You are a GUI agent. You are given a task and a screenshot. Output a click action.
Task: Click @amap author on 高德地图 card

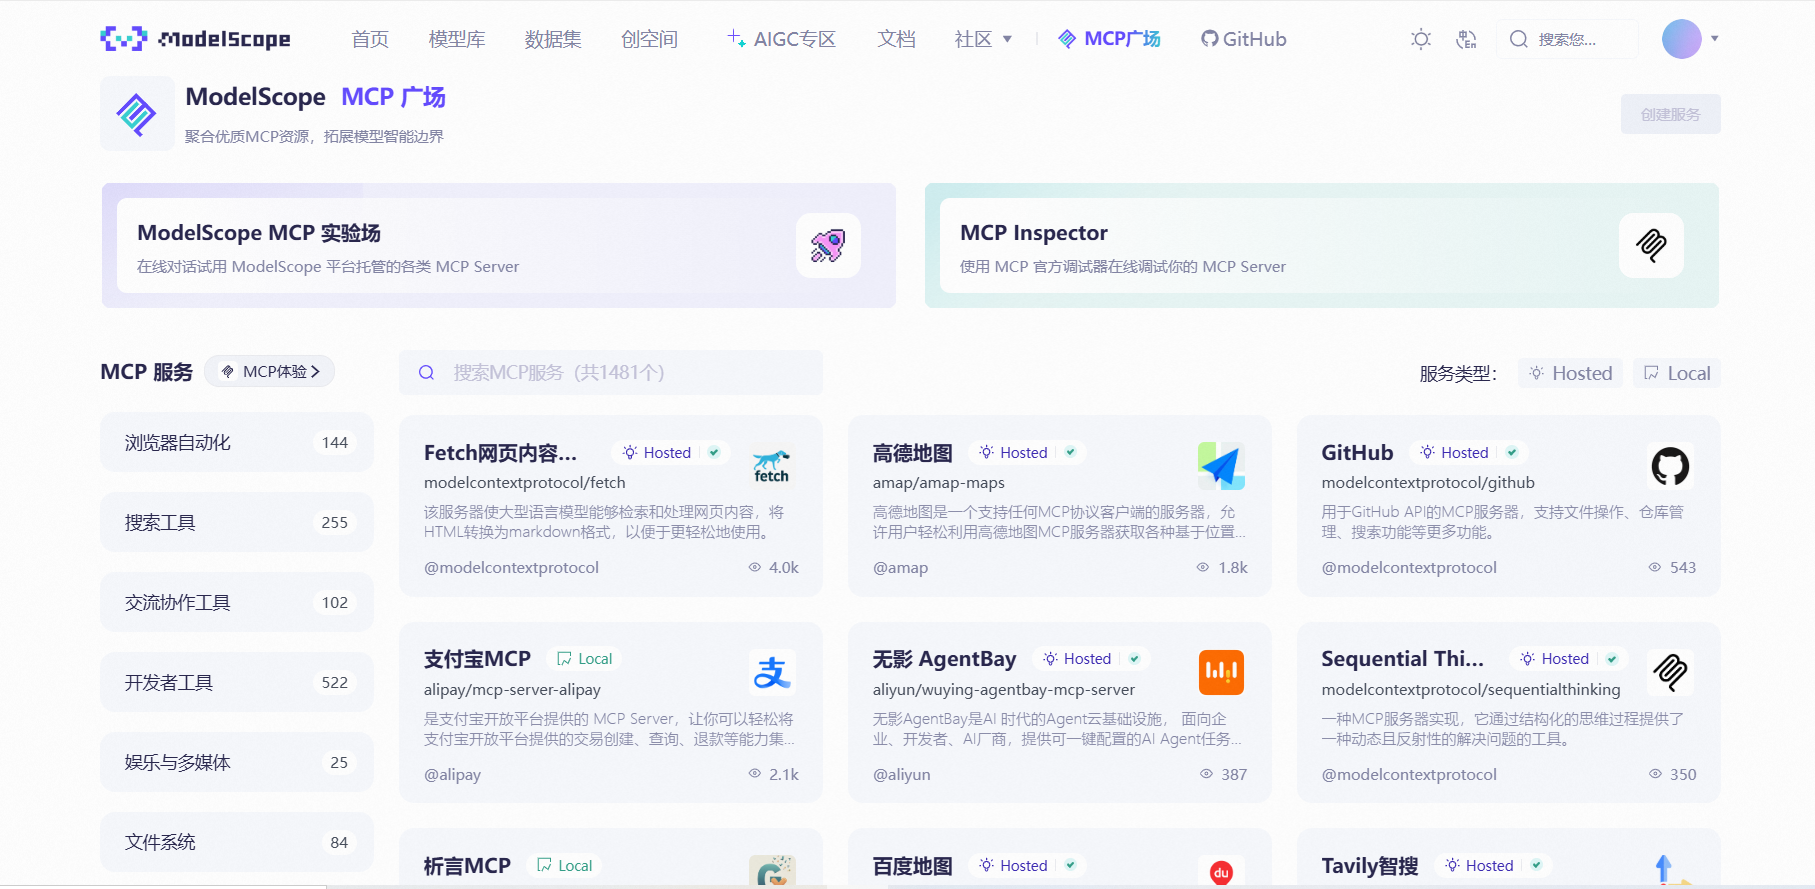coord(900,568)
